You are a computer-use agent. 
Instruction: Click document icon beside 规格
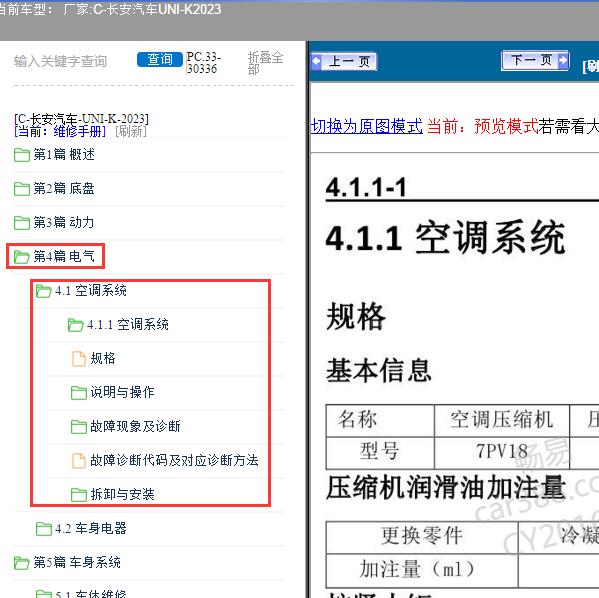(x=79, y=358)
